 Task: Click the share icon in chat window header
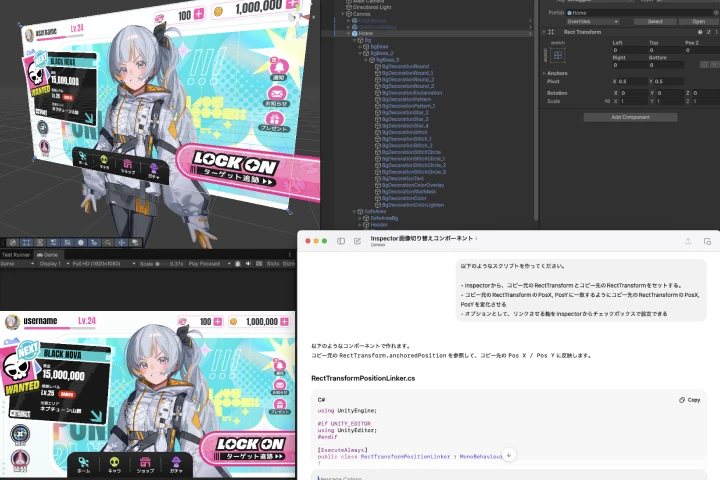(x=688, y=241)
